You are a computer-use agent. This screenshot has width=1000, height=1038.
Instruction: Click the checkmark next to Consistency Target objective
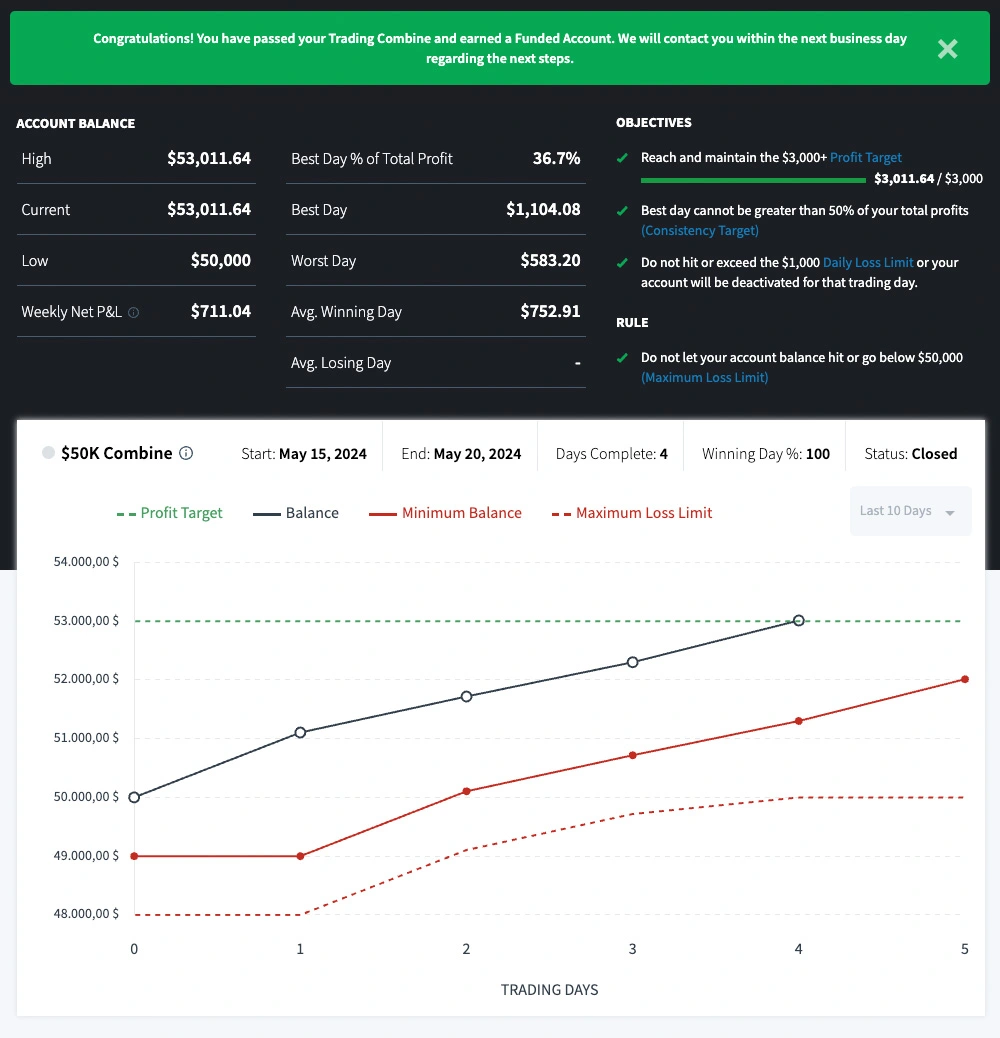tap(623, 211)
